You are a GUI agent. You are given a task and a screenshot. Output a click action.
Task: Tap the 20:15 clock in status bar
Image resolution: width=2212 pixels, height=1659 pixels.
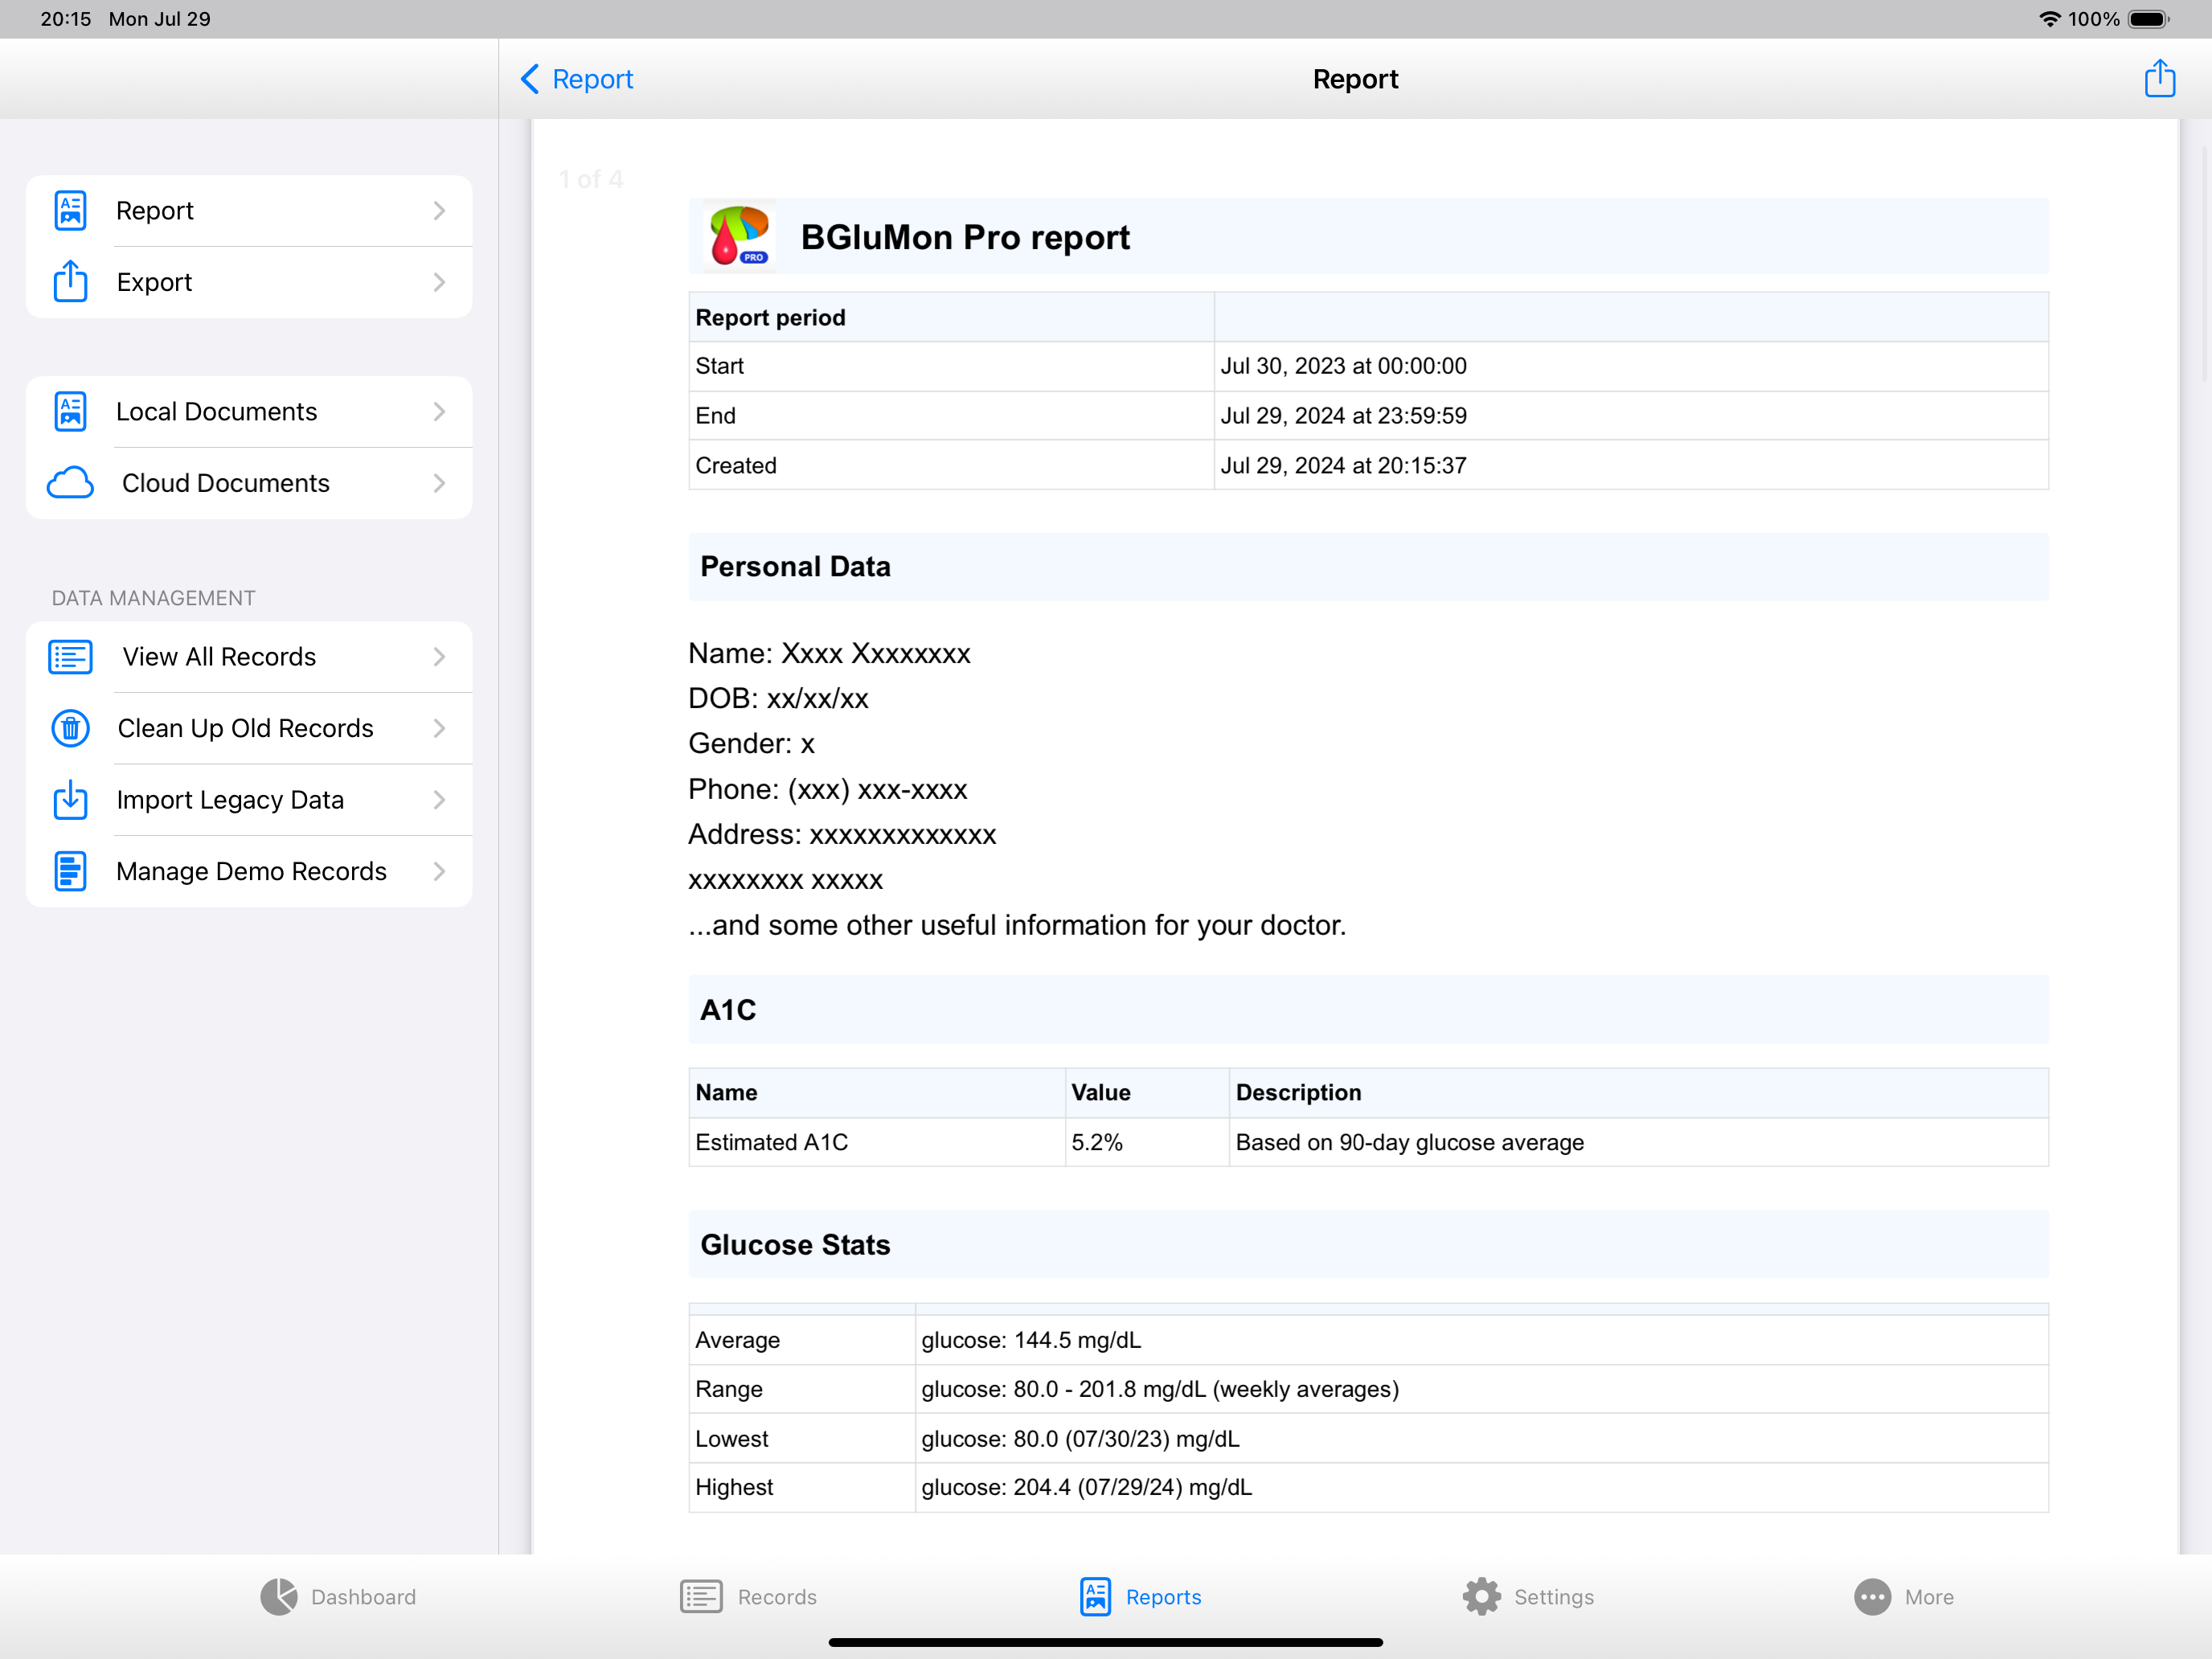(66, 19)
